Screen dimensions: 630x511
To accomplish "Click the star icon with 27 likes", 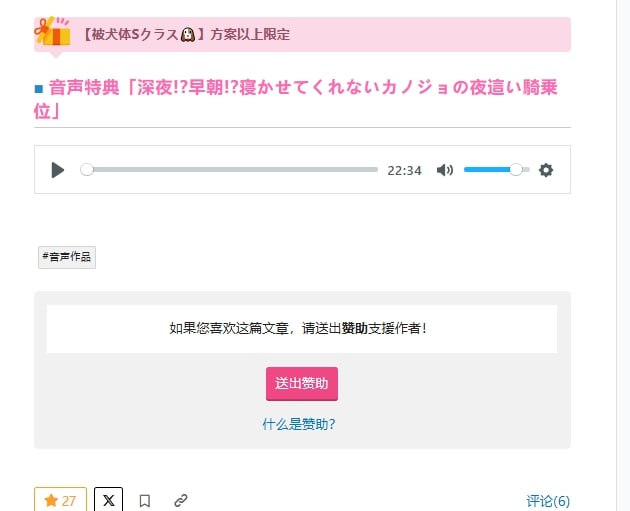I will [60, 500].
